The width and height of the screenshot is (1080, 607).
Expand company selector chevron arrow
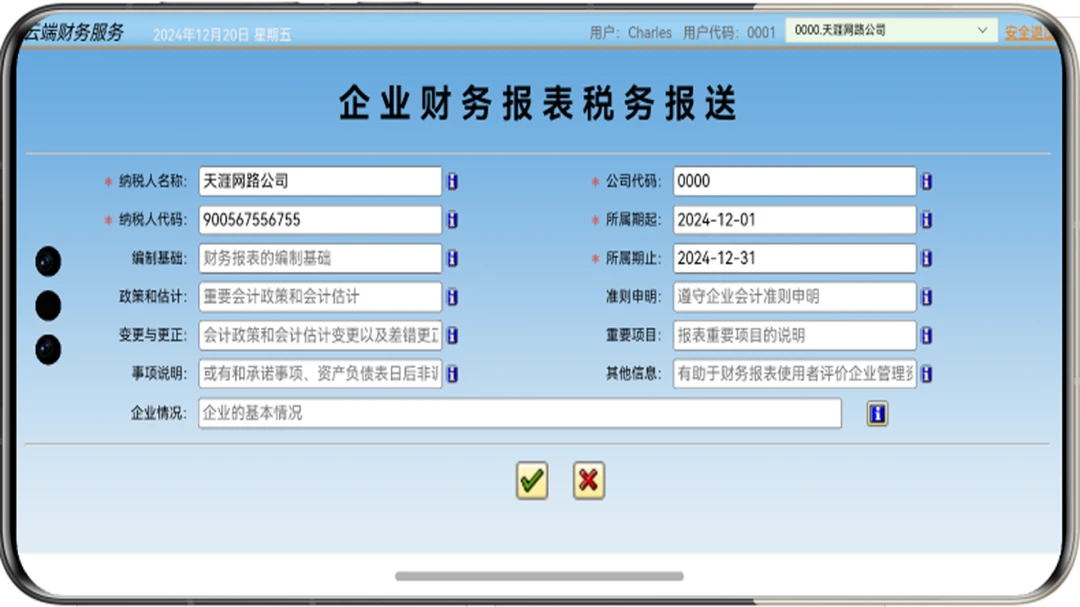click(x=982, y=30)
